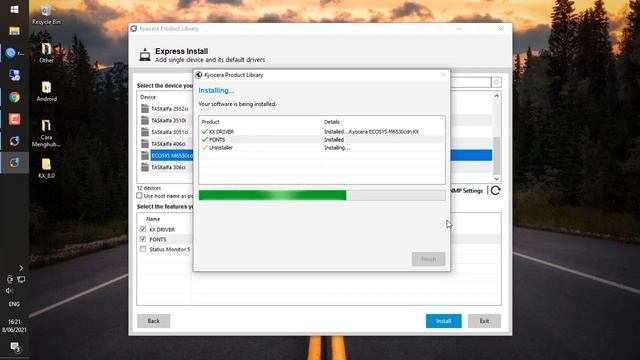Click the Device column header

pos(148,97)
